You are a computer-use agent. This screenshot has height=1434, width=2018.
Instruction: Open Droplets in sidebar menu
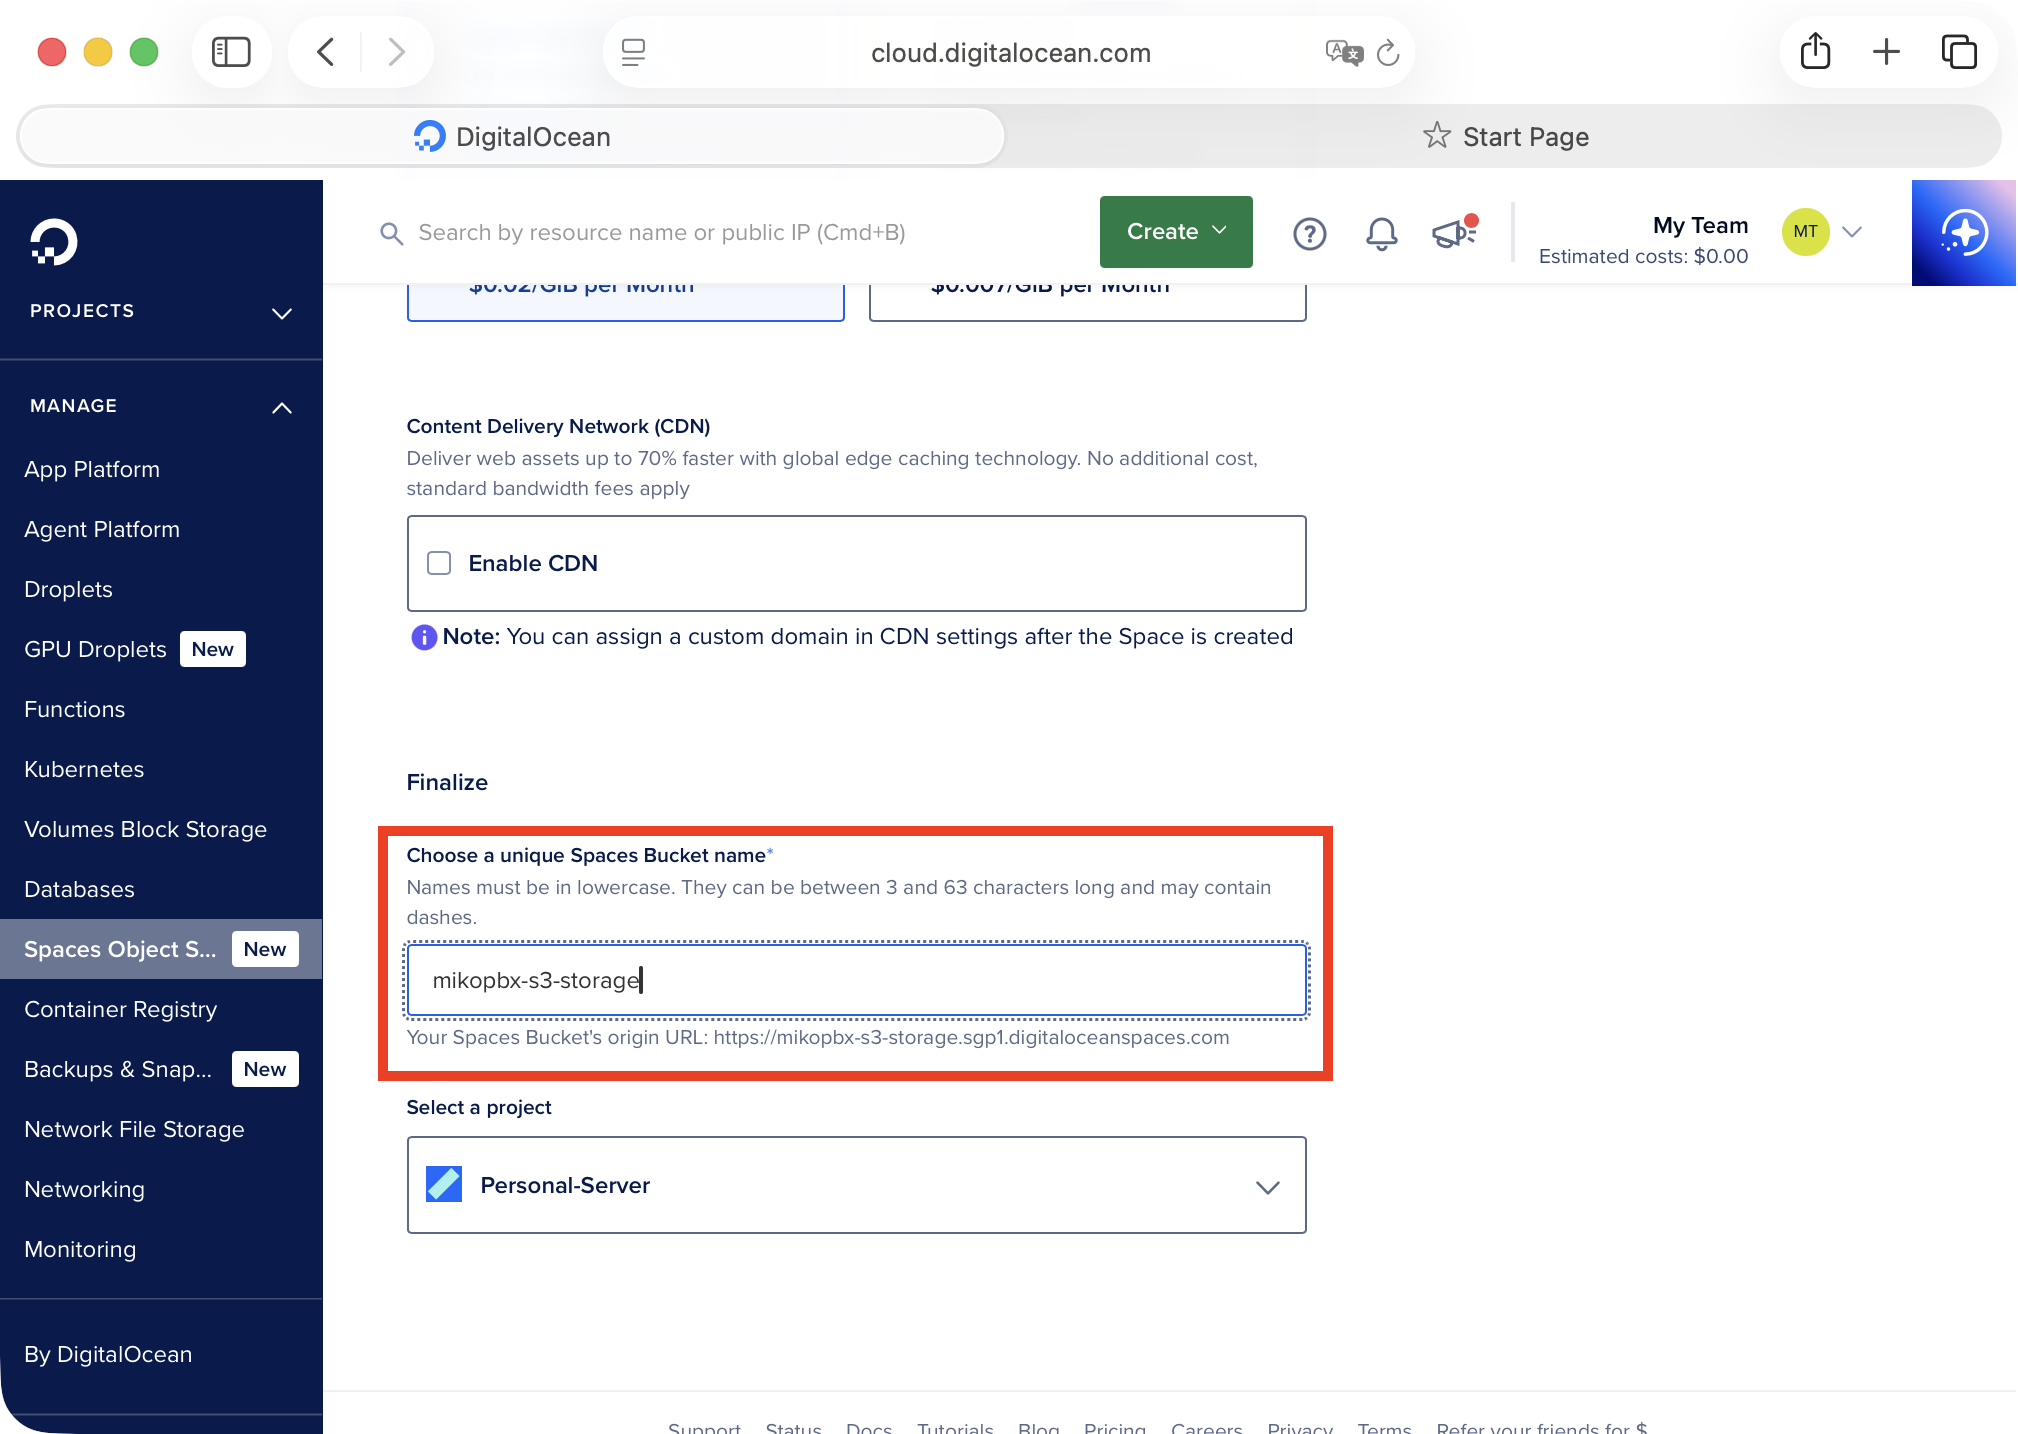[x=68, y=589]
